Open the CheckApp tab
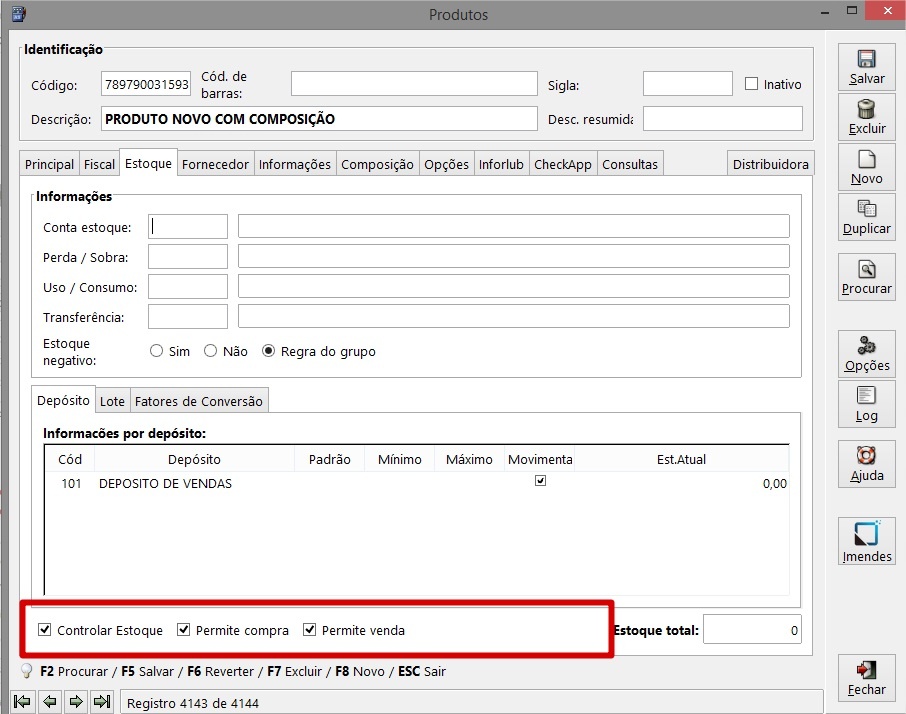The width and height of the screenshot is (906, 714). click(563, 164)
